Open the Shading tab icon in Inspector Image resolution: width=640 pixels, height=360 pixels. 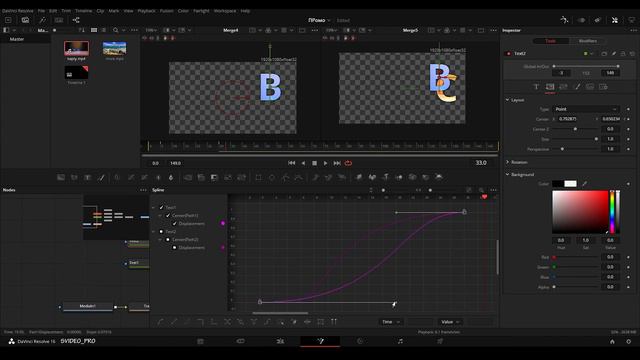pos(577,87)
